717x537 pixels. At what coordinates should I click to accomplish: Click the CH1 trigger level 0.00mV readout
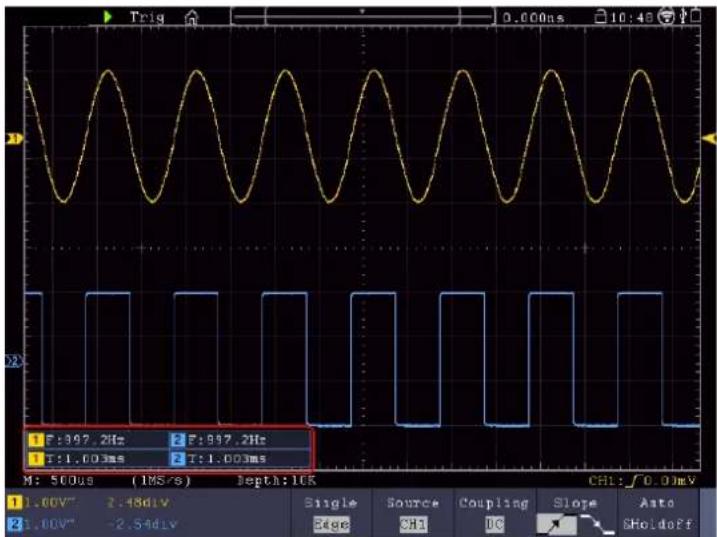(x=642, y=481)
